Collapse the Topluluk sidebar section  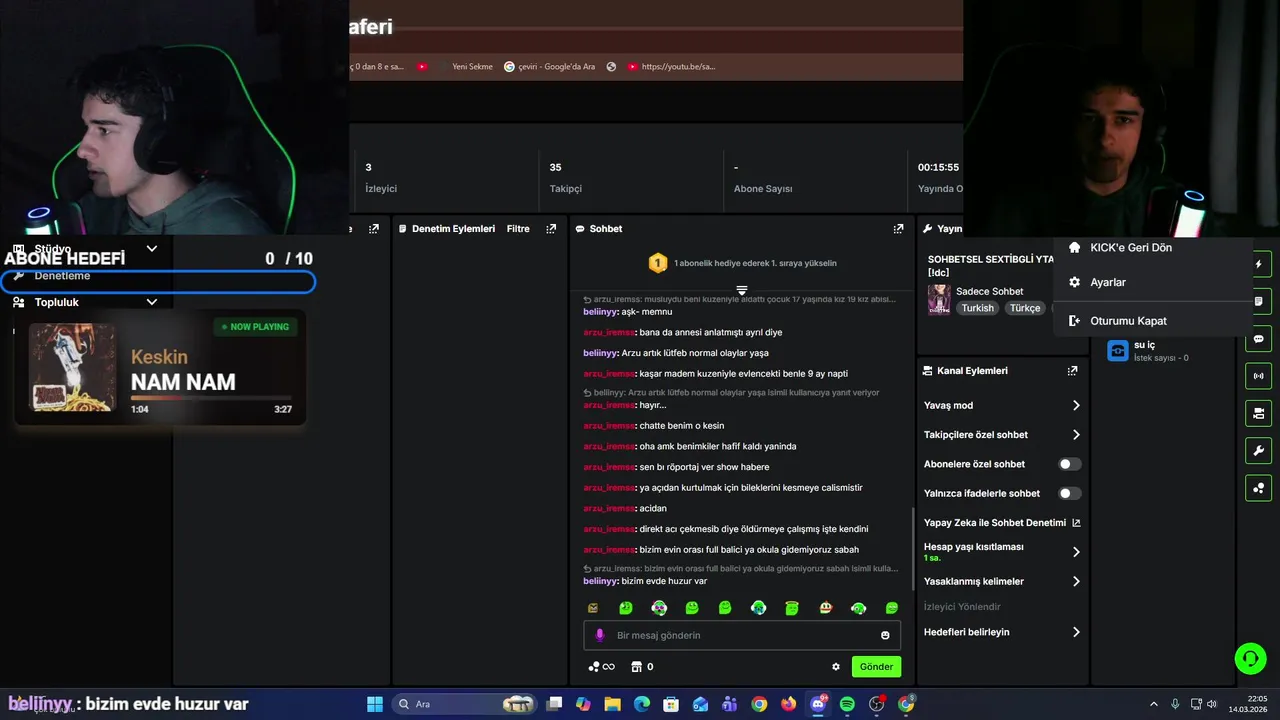[x=152, y=302]
